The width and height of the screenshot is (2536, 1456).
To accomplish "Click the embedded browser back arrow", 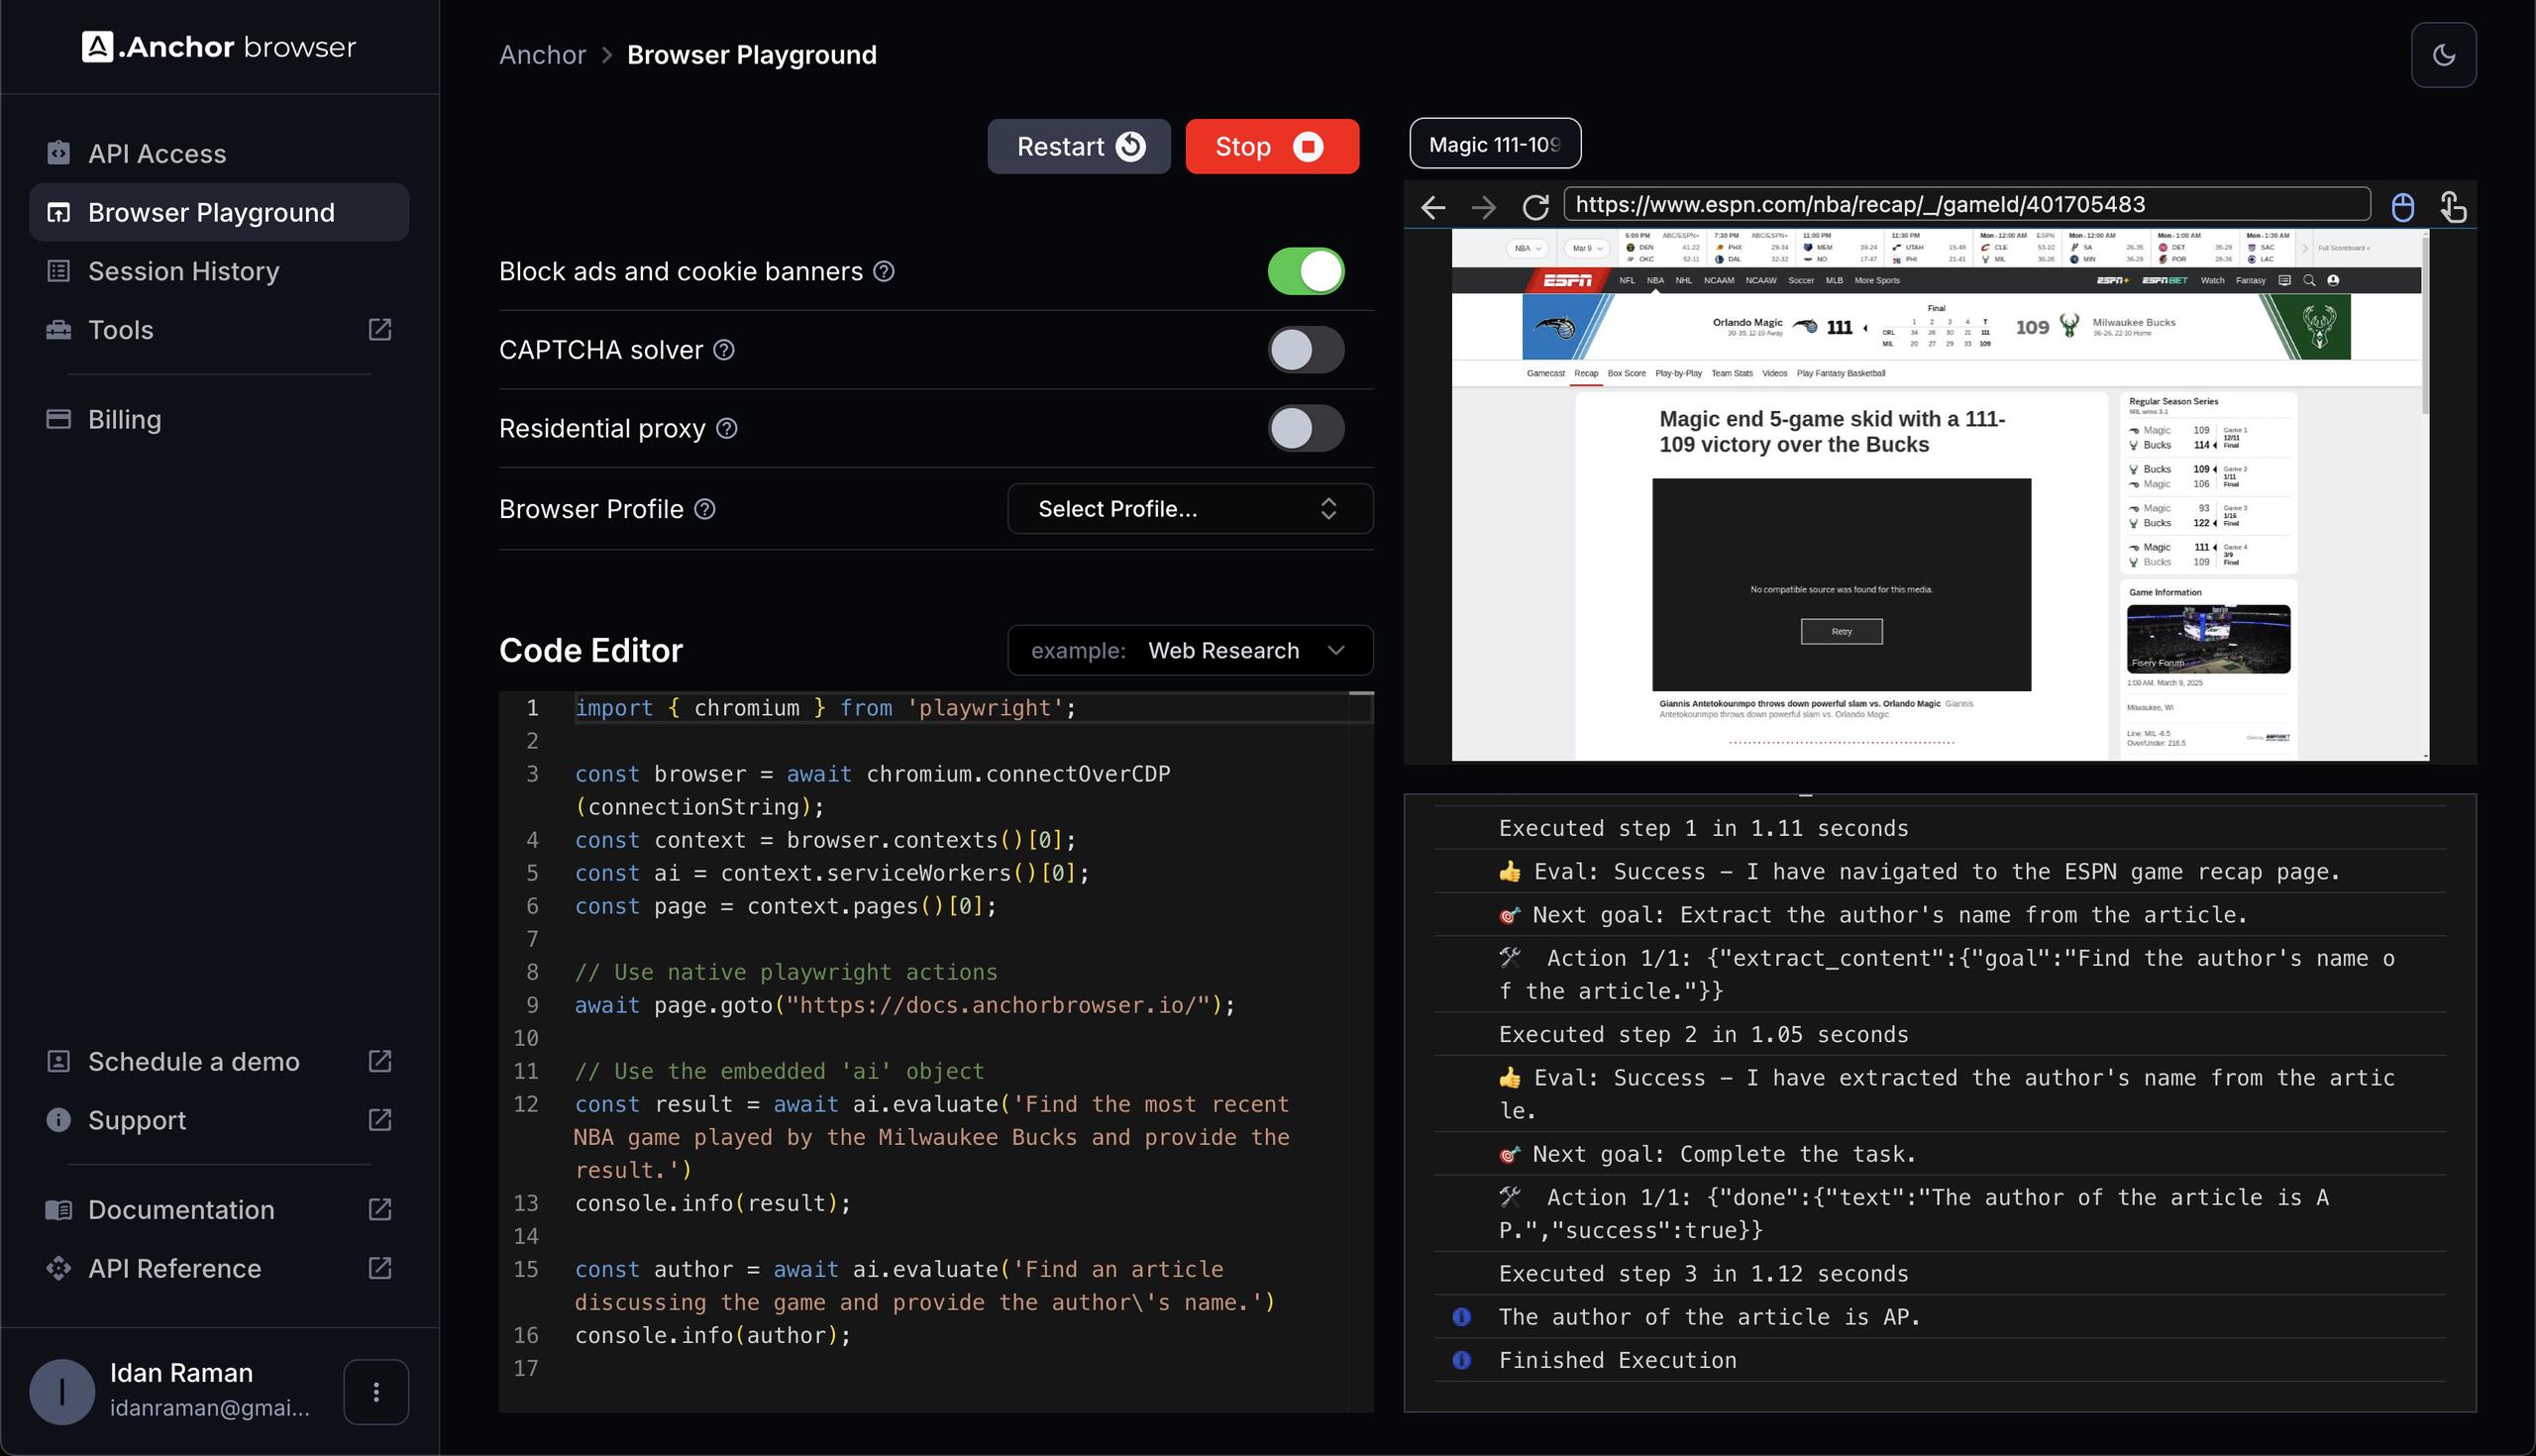I will (x=1433, y=207).
